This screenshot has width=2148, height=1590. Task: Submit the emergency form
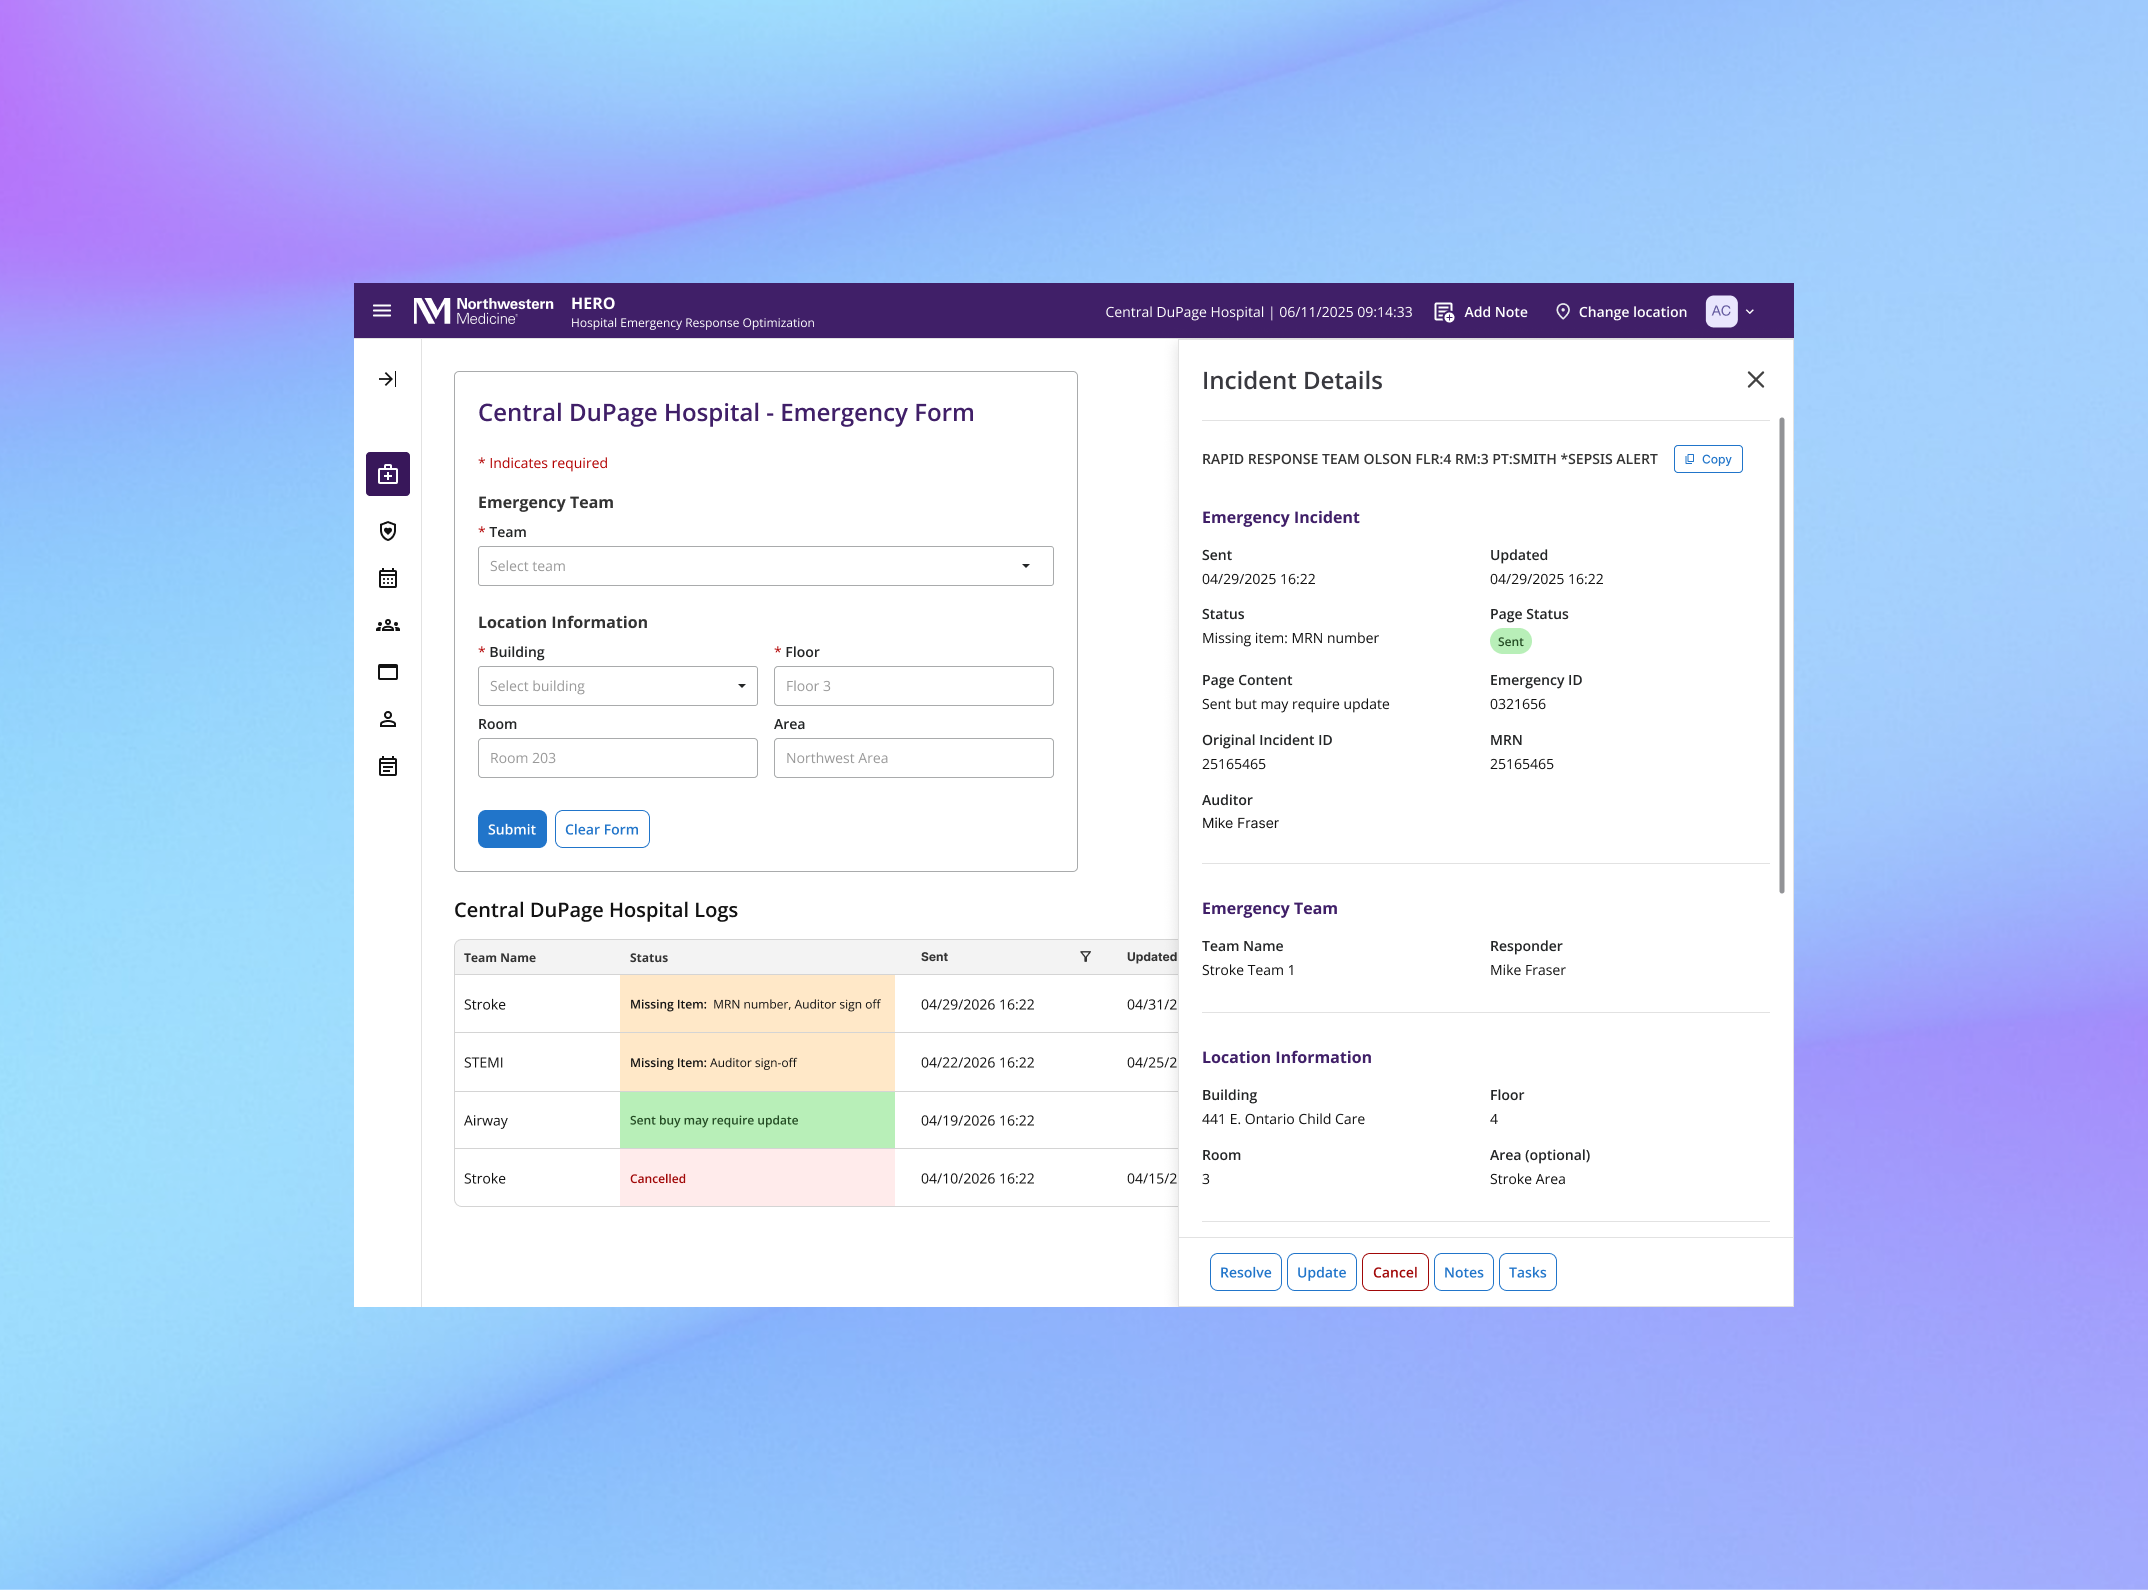tap(512, 829)
